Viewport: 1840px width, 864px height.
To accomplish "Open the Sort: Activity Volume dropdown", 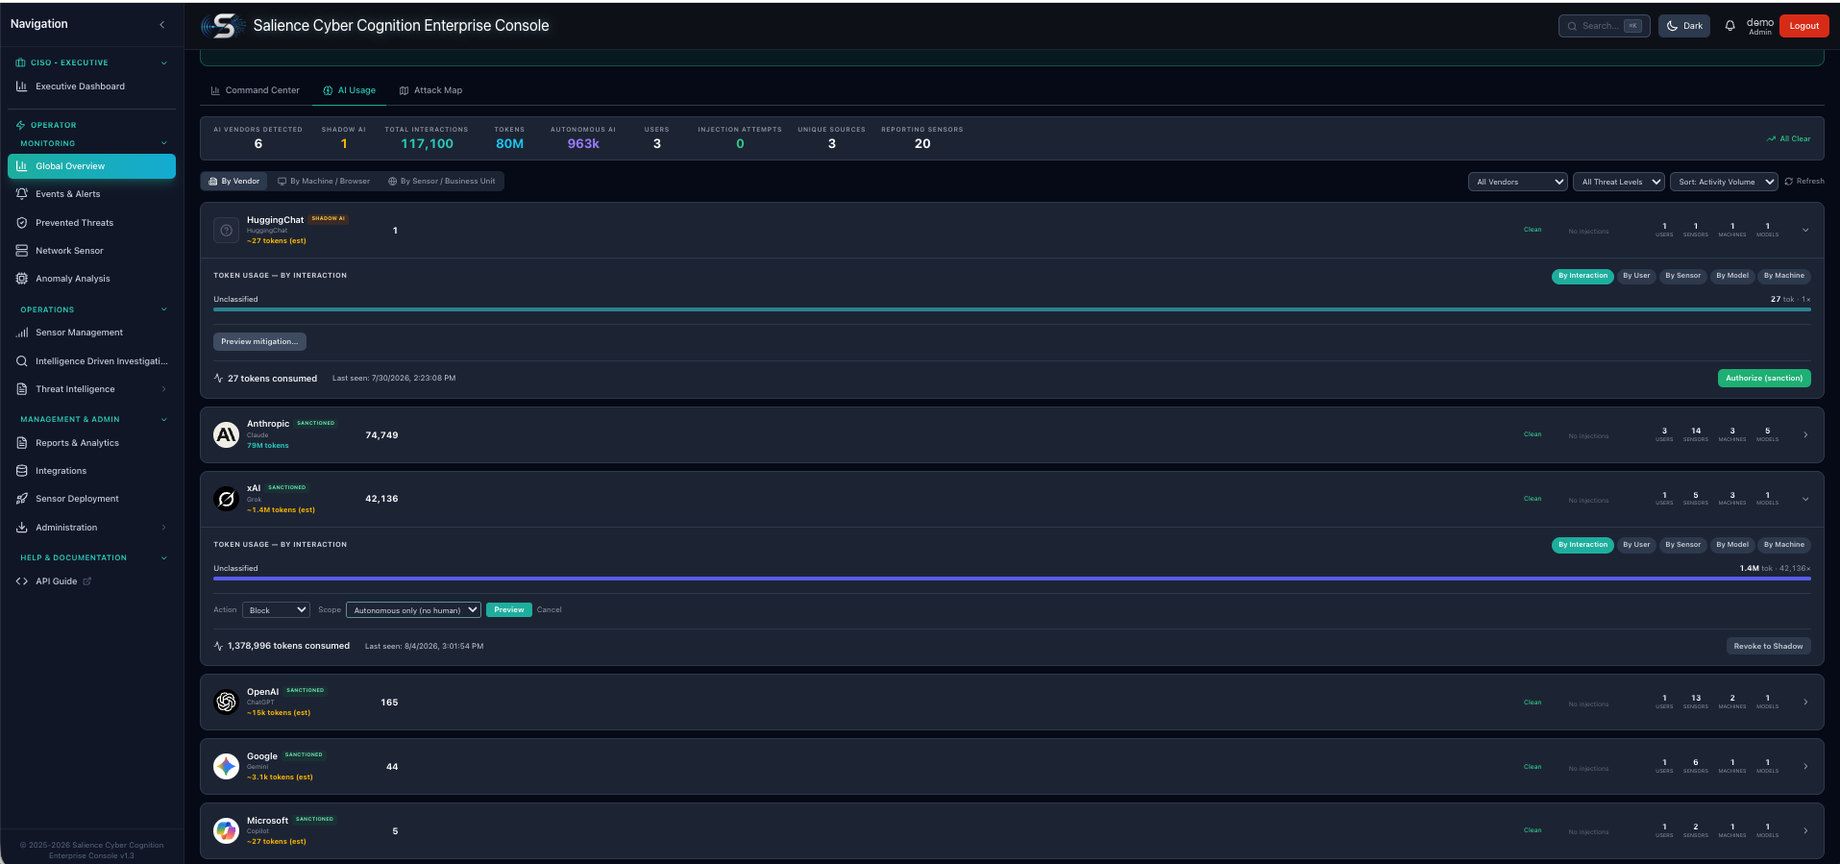I will pos(1723,182).
